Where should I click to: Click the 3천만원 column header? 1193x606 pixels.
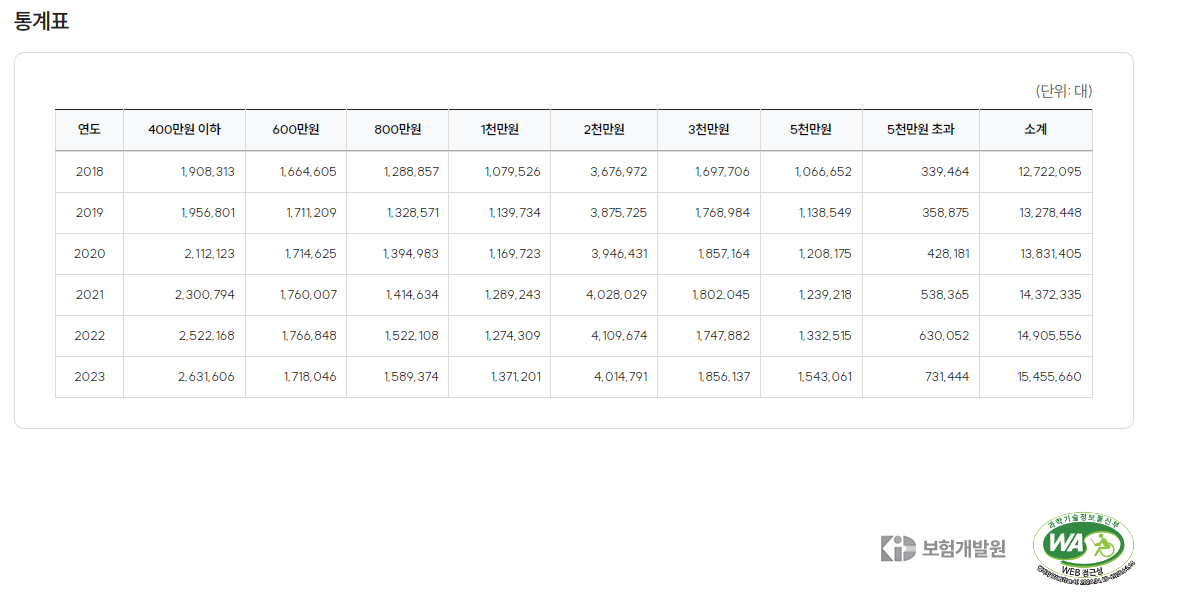pos(708,129)
